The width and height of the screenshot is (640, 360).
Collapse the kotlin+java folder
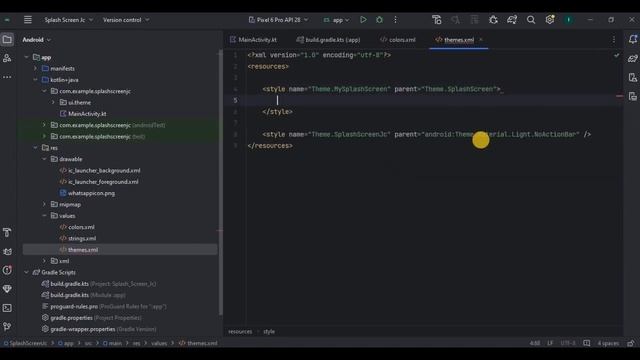pos(36,80)
